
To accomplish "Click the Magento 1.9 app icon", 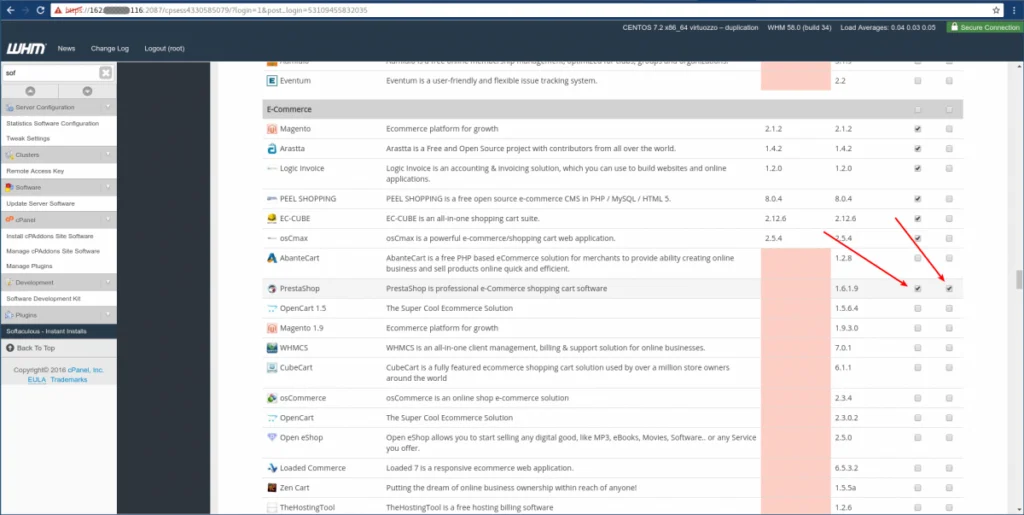I will tap(272, 328).
